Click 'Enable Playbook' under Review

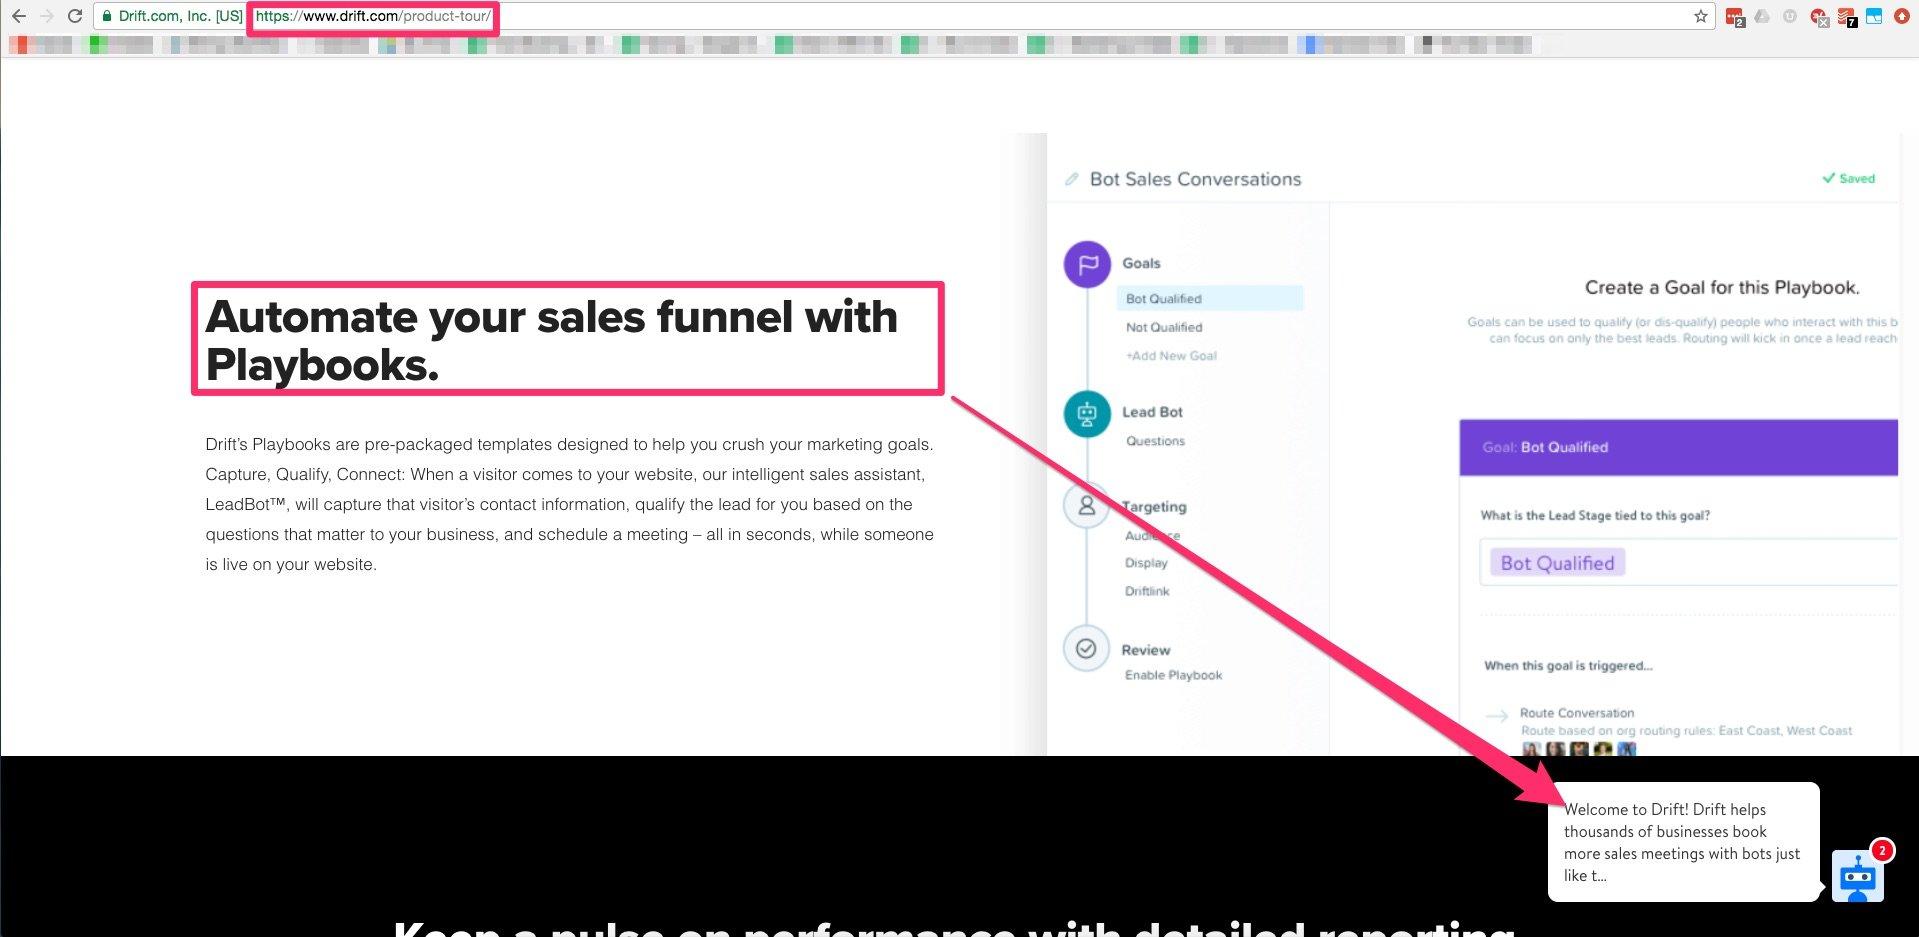[x=1173, y=675]
